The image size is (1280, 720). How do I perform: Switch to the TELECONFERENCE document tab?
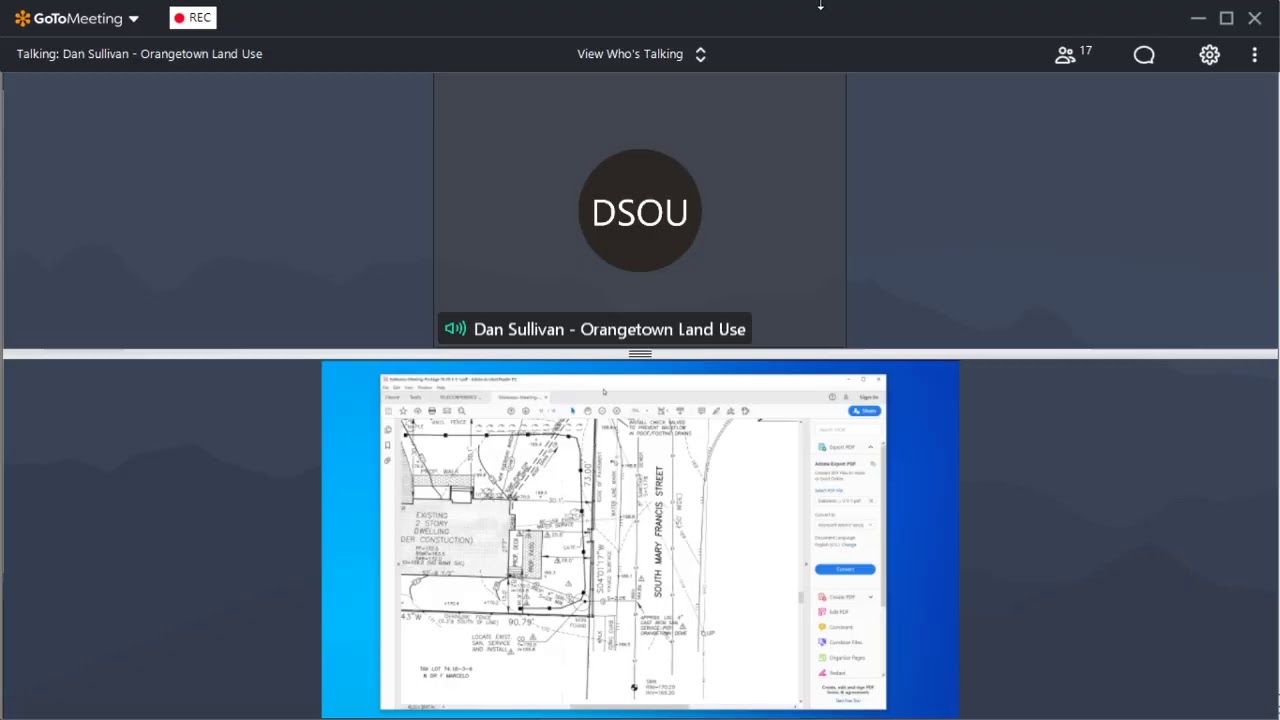(460, 397)
